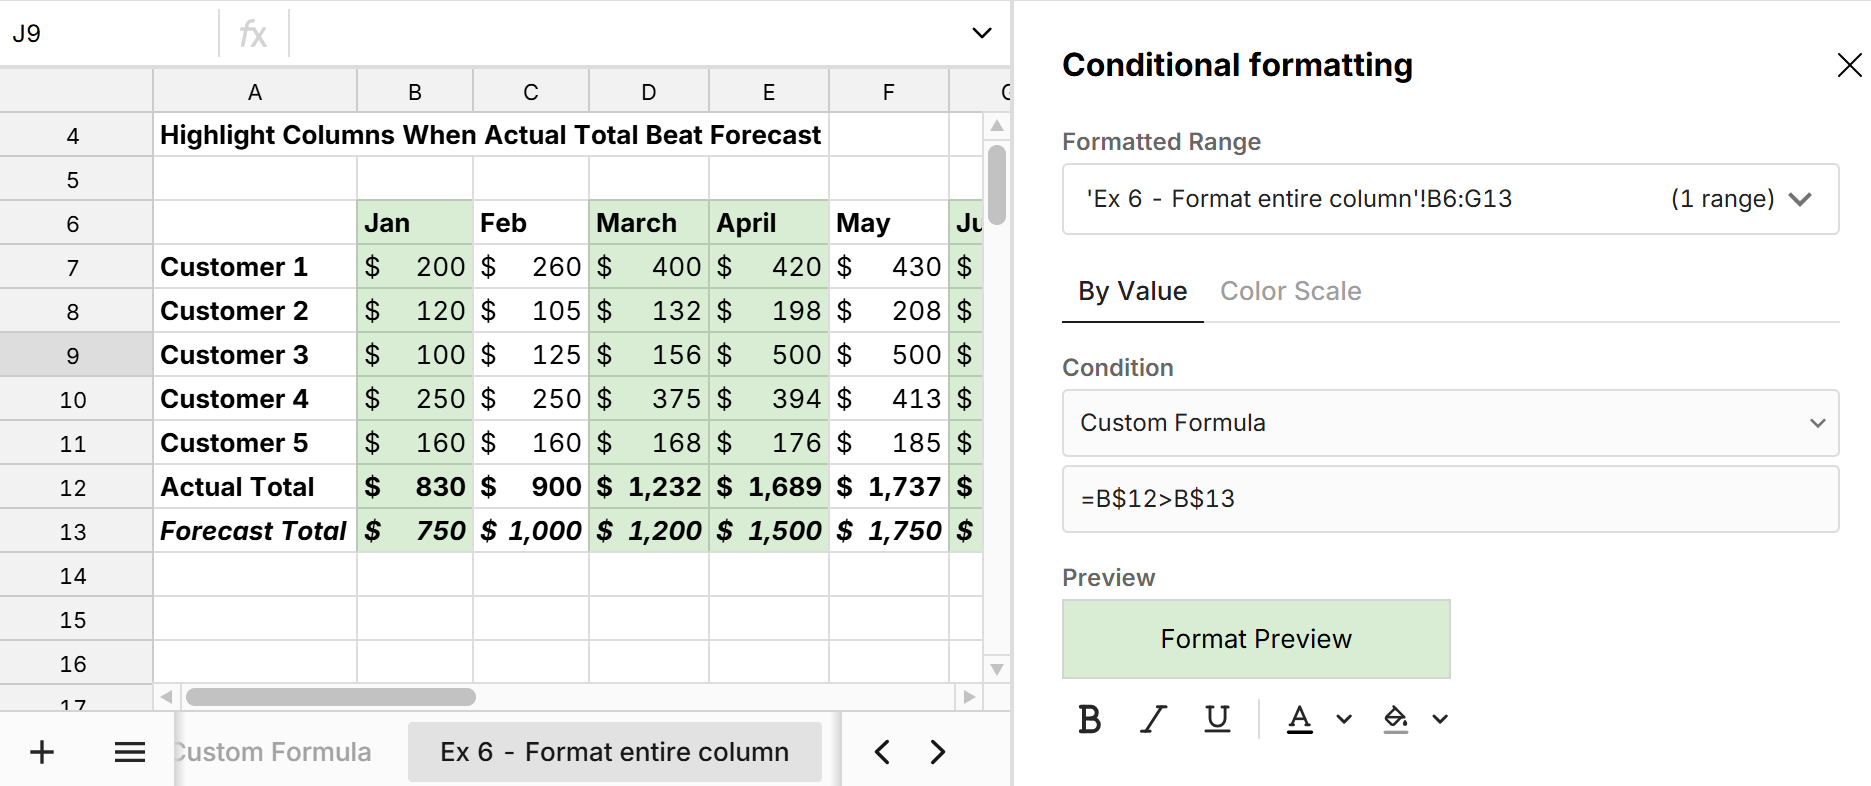Click the custom formula input field
This screenshot has width=1871, height=786.
(x=1450, y=499)
